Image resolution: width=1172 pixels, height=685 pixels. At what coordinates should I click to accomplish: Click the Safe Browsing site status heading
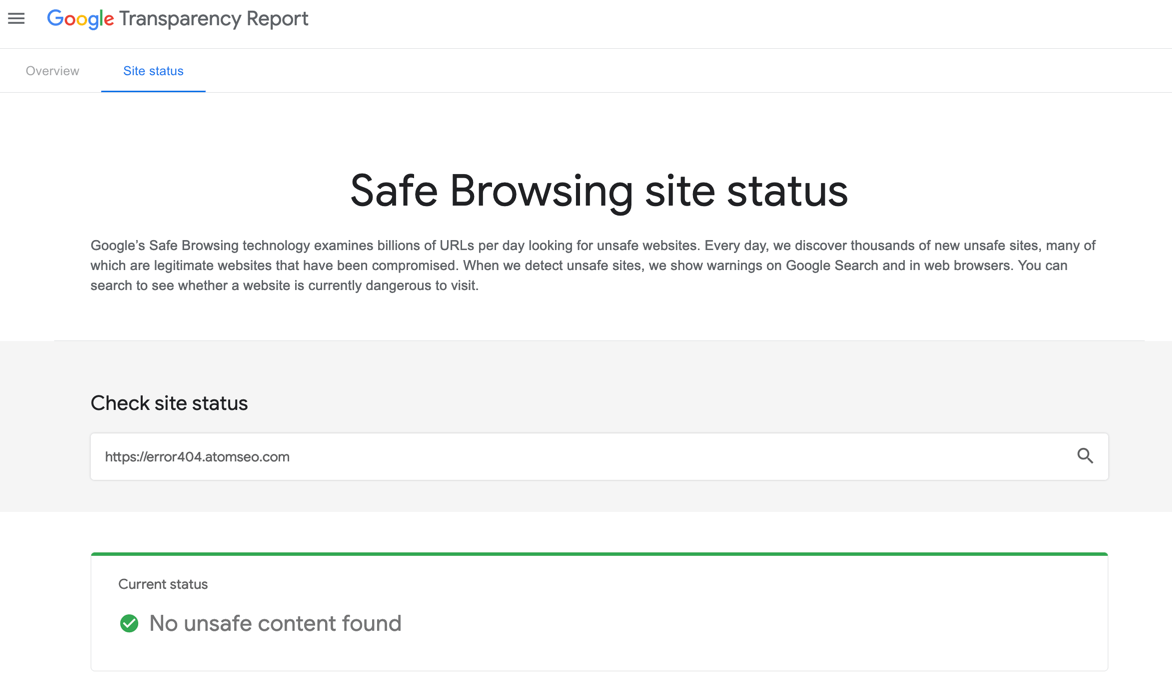click(599, 190)
